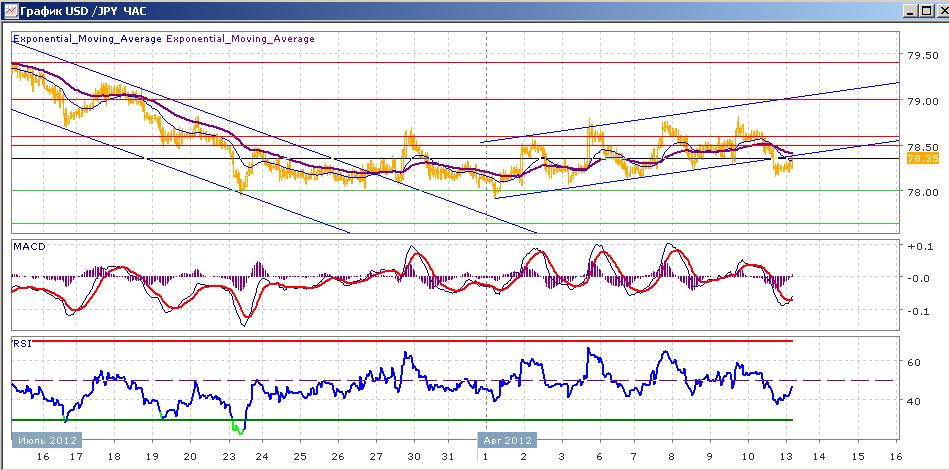The width and height of the screenshot is (949, 470).
Task: Click date label 16 below Июль 2012
Action: pos(42,455)
